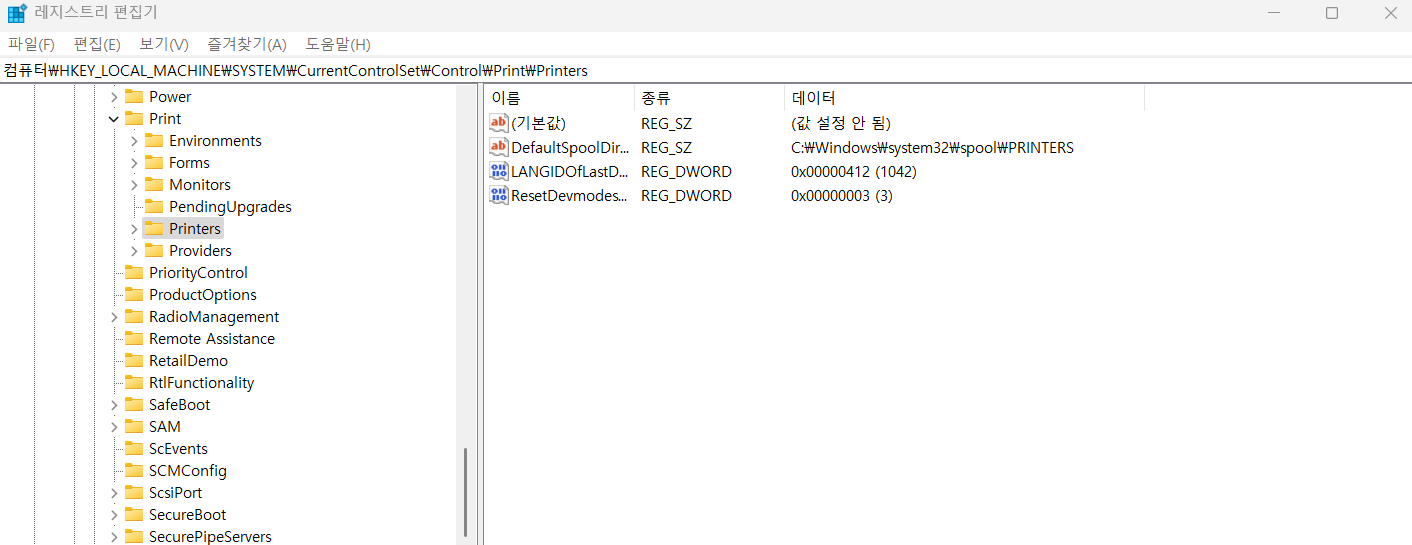Click the Forms folder icon
1412x545 pixels.
pos(154,163)
